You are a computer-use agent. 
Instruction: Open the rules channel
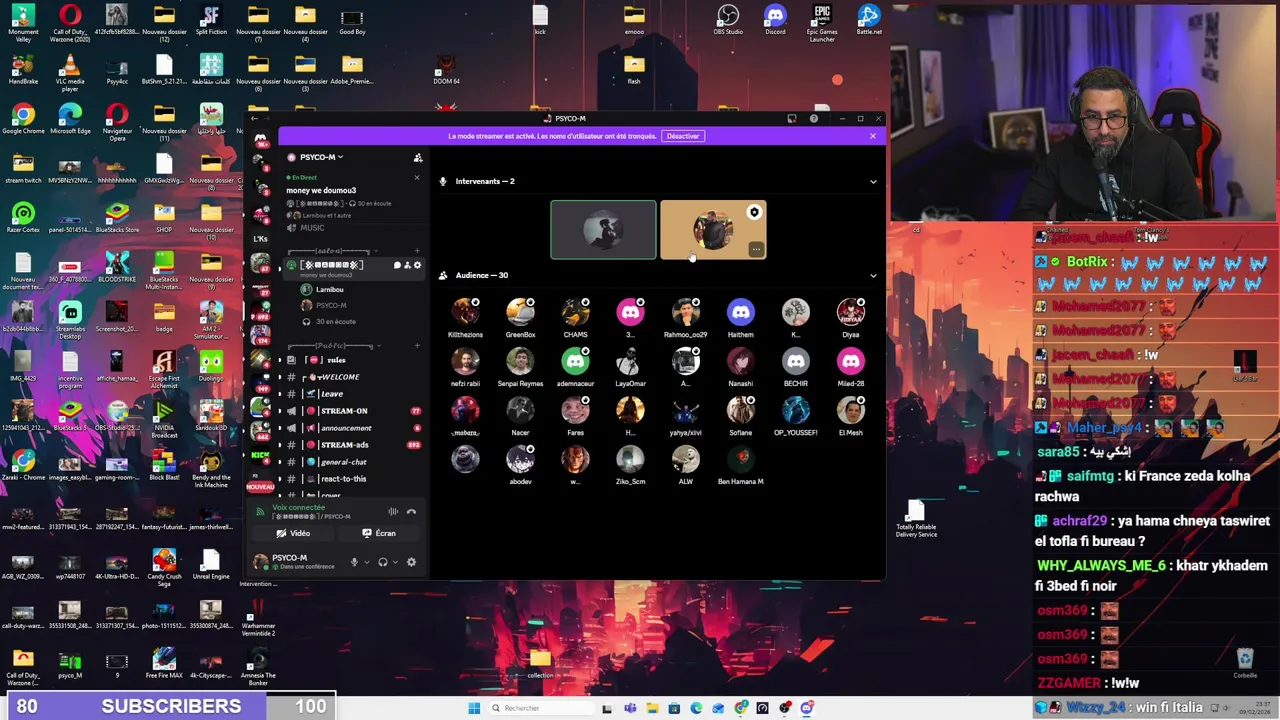[x=353, y=360]
